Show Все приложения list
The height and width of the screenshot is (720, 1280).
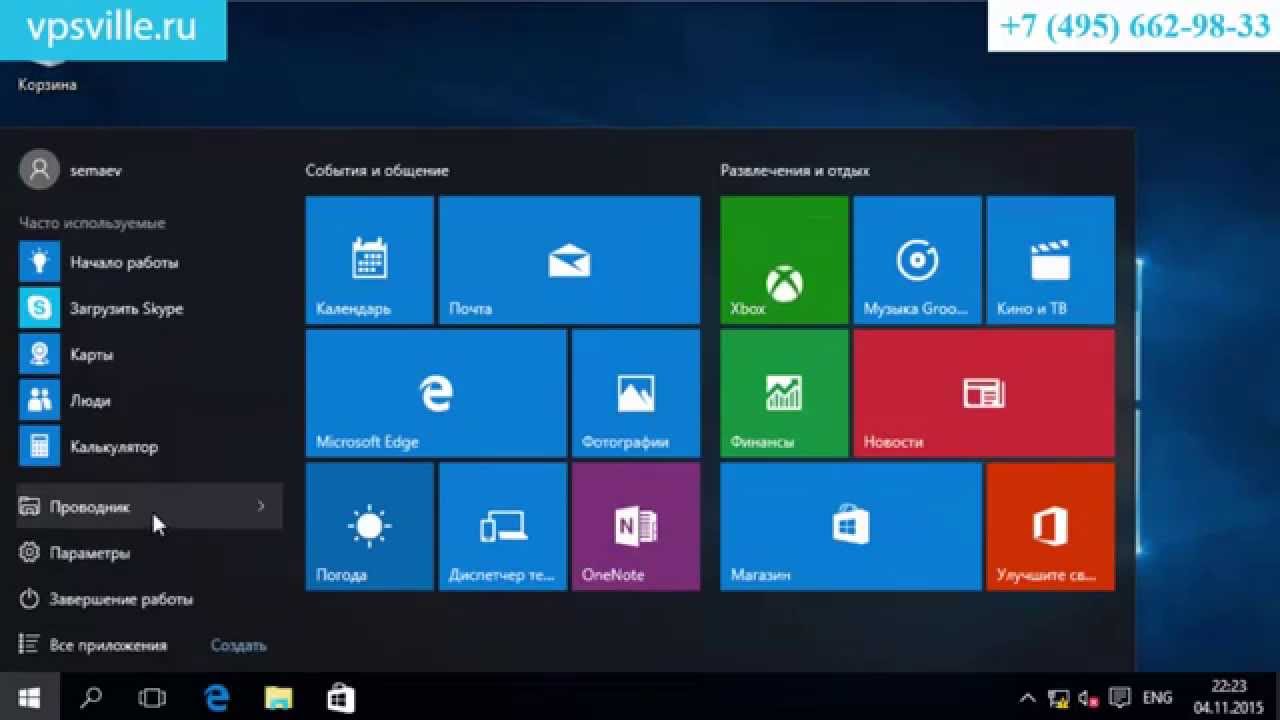pyautogui.click(x=93, y=645)
